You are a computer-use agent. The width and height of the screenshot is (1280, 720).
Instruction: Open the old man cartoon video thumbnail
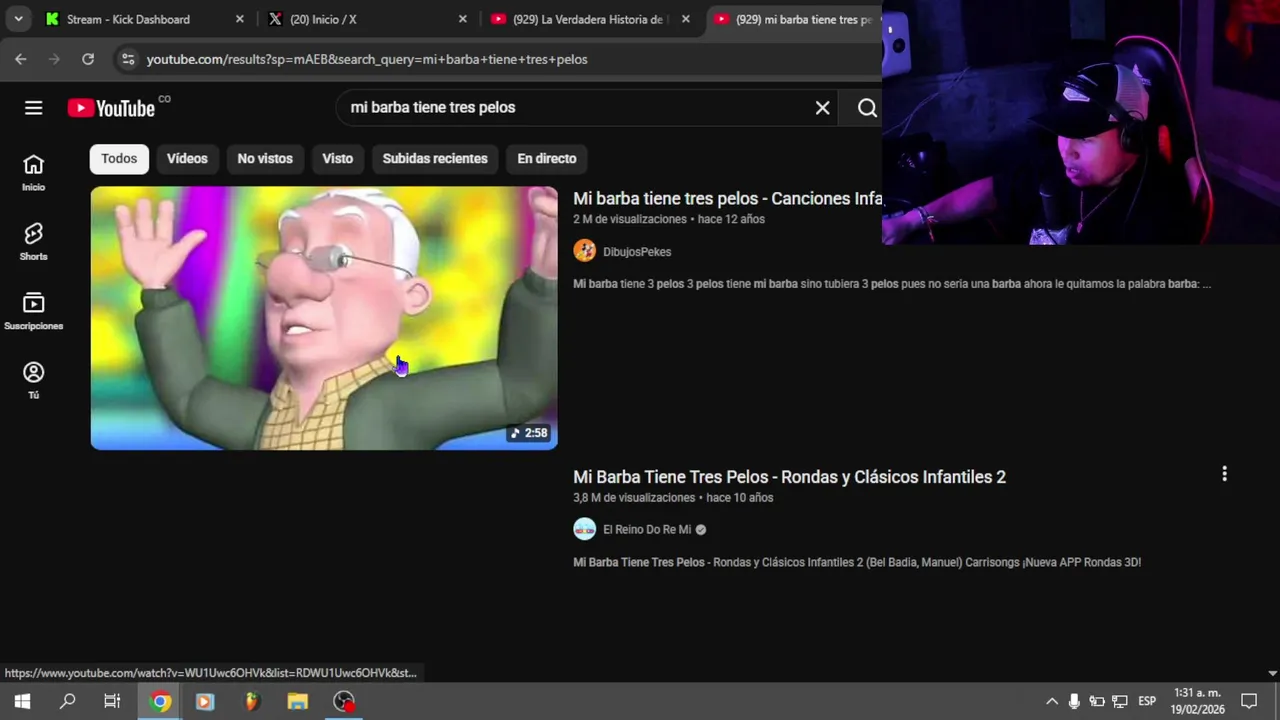tap(324, 318)
